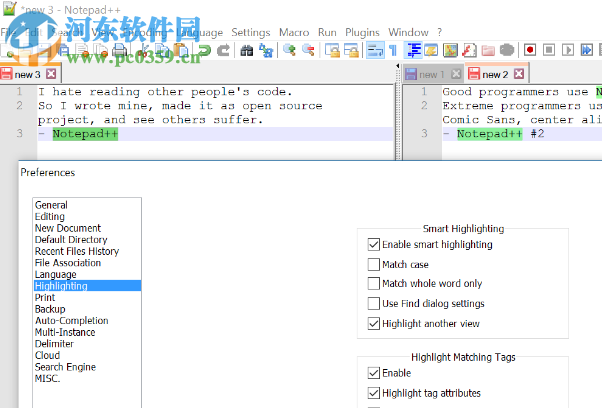Toggle Show All Characters pilcrow icon
This screenshot has width=602, height=408.
[393, 50]
